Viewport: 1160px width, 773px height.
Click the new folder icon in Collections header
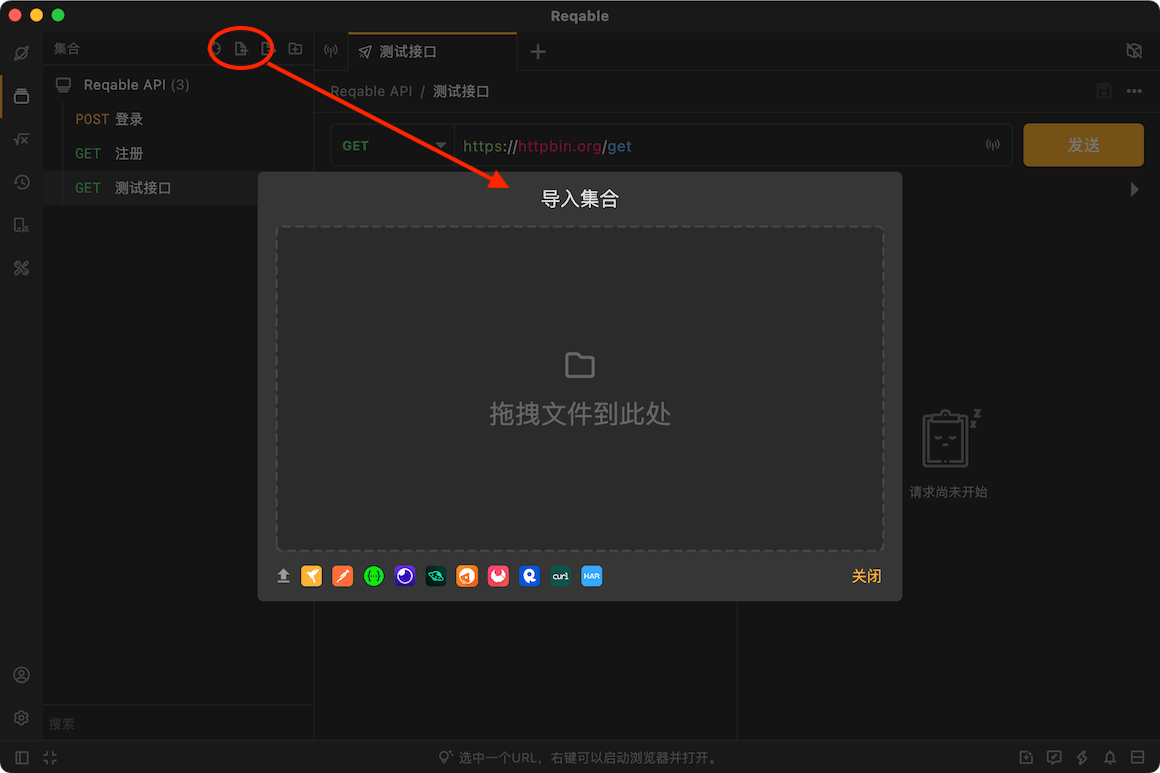click(295, 49)
